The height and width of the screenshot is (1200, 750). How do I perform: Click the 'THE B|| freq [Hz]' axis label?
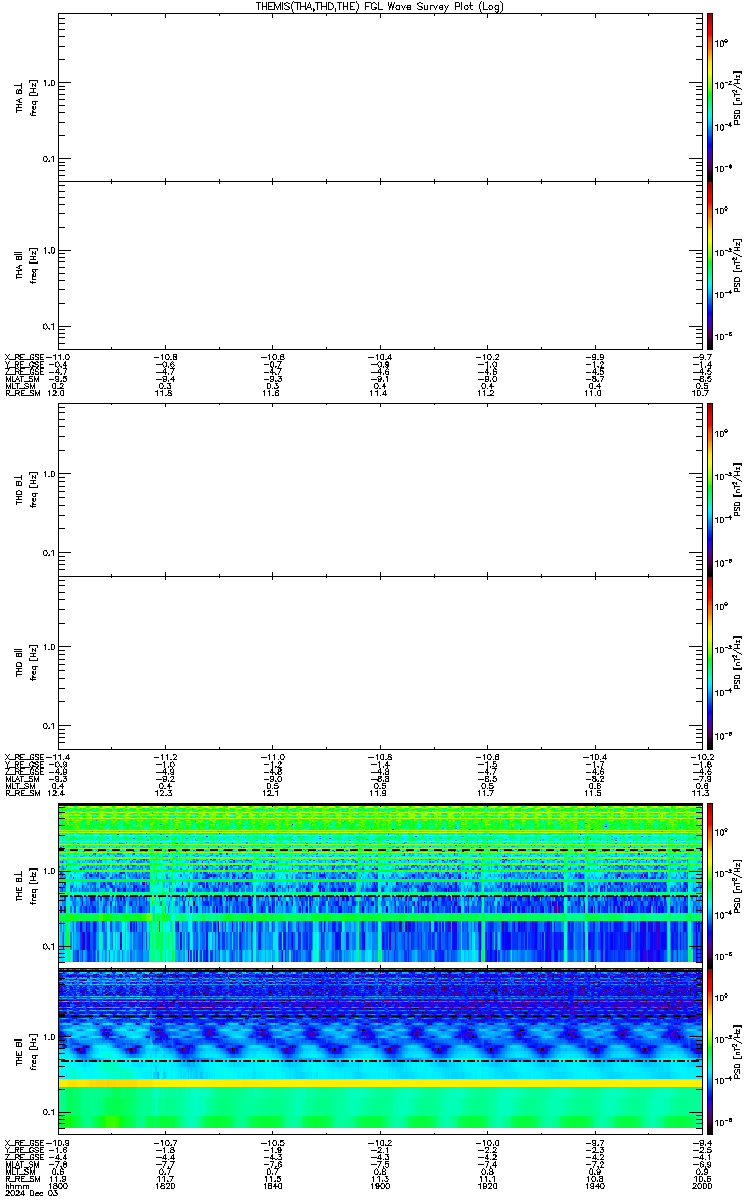coord(27,1052)
